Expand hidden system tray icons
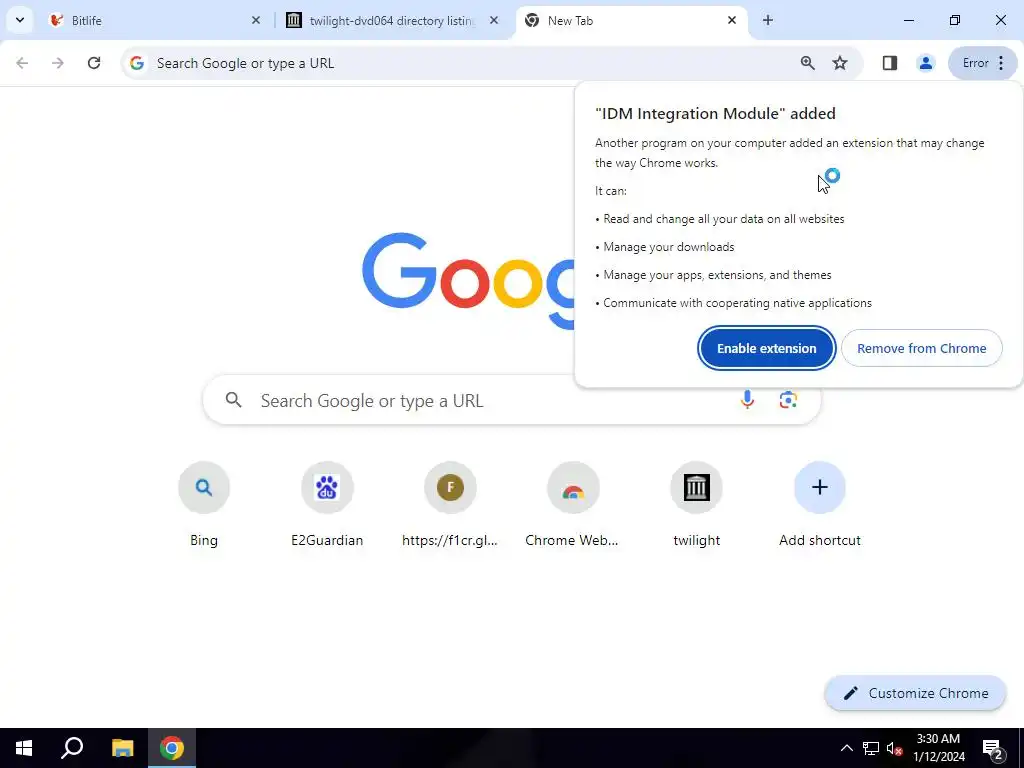The image size is (1024, 768). [x=846, y=748]
